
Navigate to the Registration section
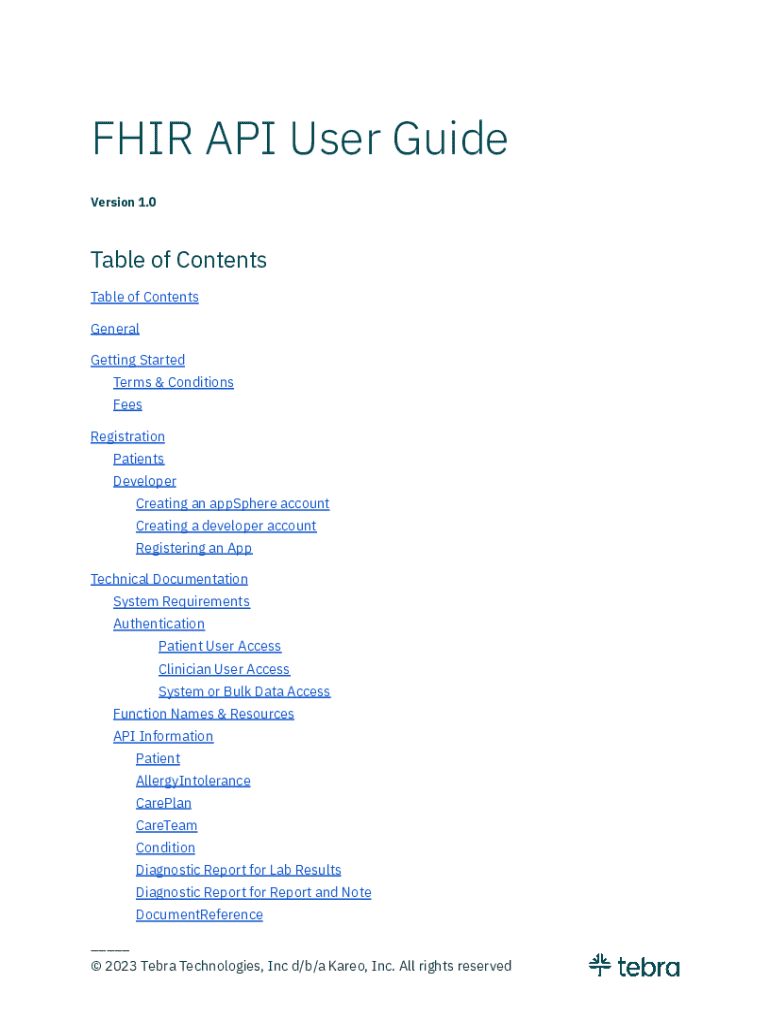pyautogui.click(x=127, y=437)
